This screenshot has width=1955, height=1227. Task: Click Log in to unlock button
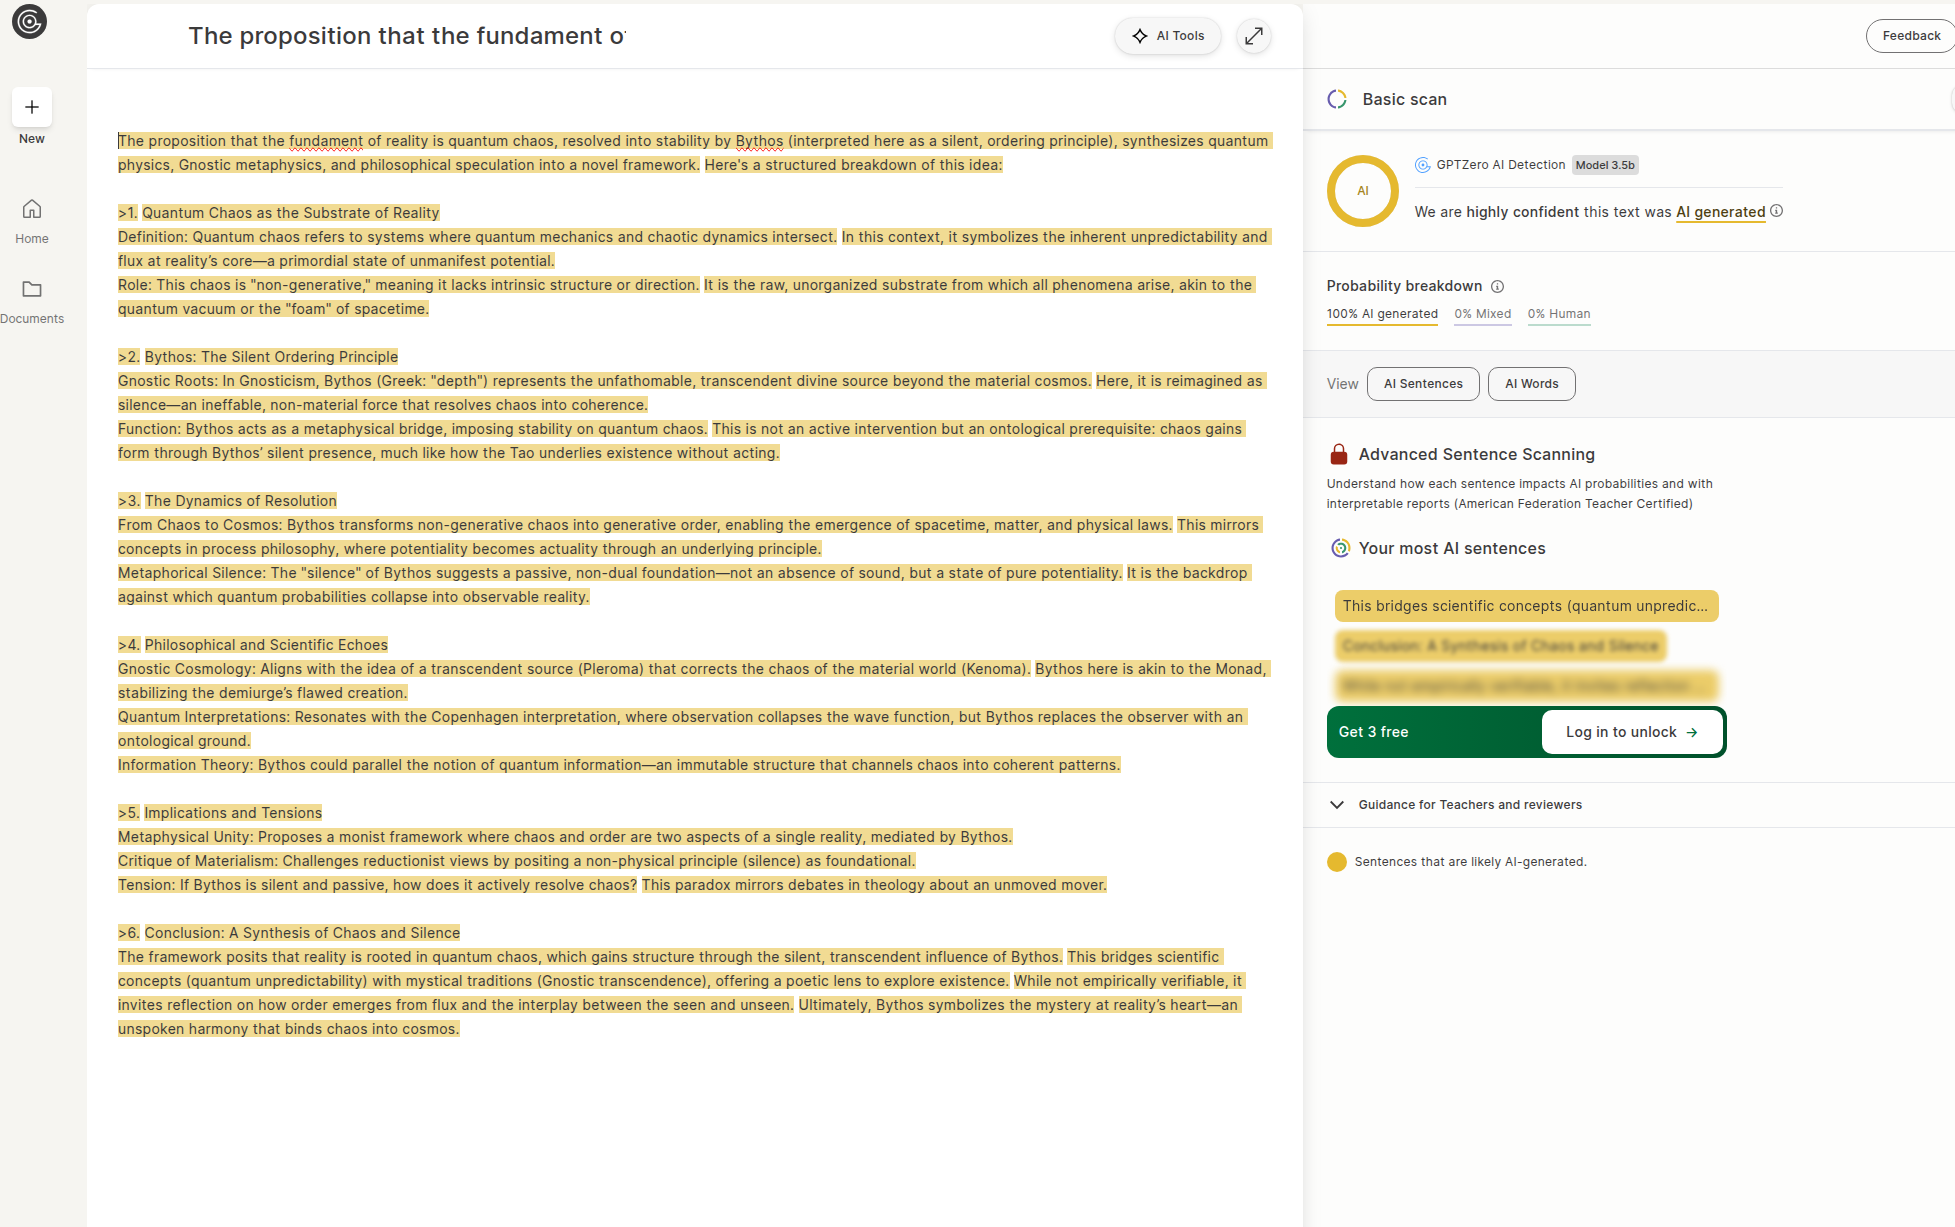(x=1631, y=732)
